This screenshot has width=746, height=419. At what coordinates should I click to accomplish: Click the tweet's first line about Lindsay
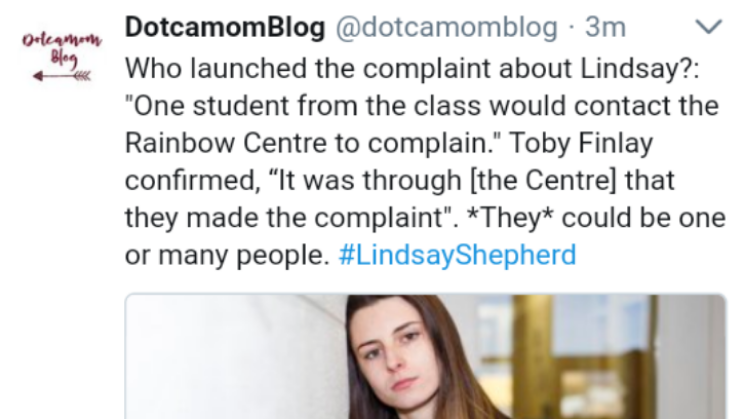point(412,68)
